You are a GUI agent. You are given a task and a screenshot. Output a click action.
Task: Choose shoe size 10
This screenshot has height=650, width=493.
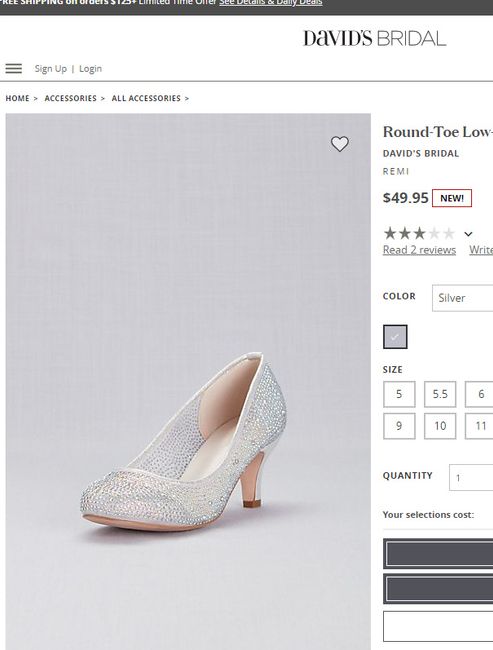pos(440,426)
